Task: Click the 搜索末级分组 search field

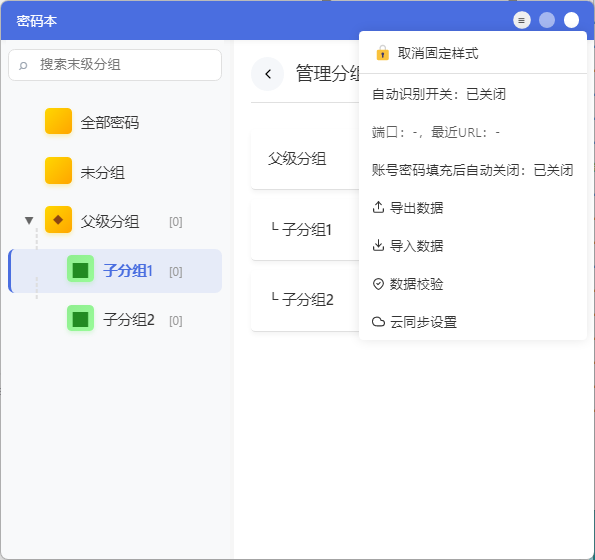Action: 115,65
